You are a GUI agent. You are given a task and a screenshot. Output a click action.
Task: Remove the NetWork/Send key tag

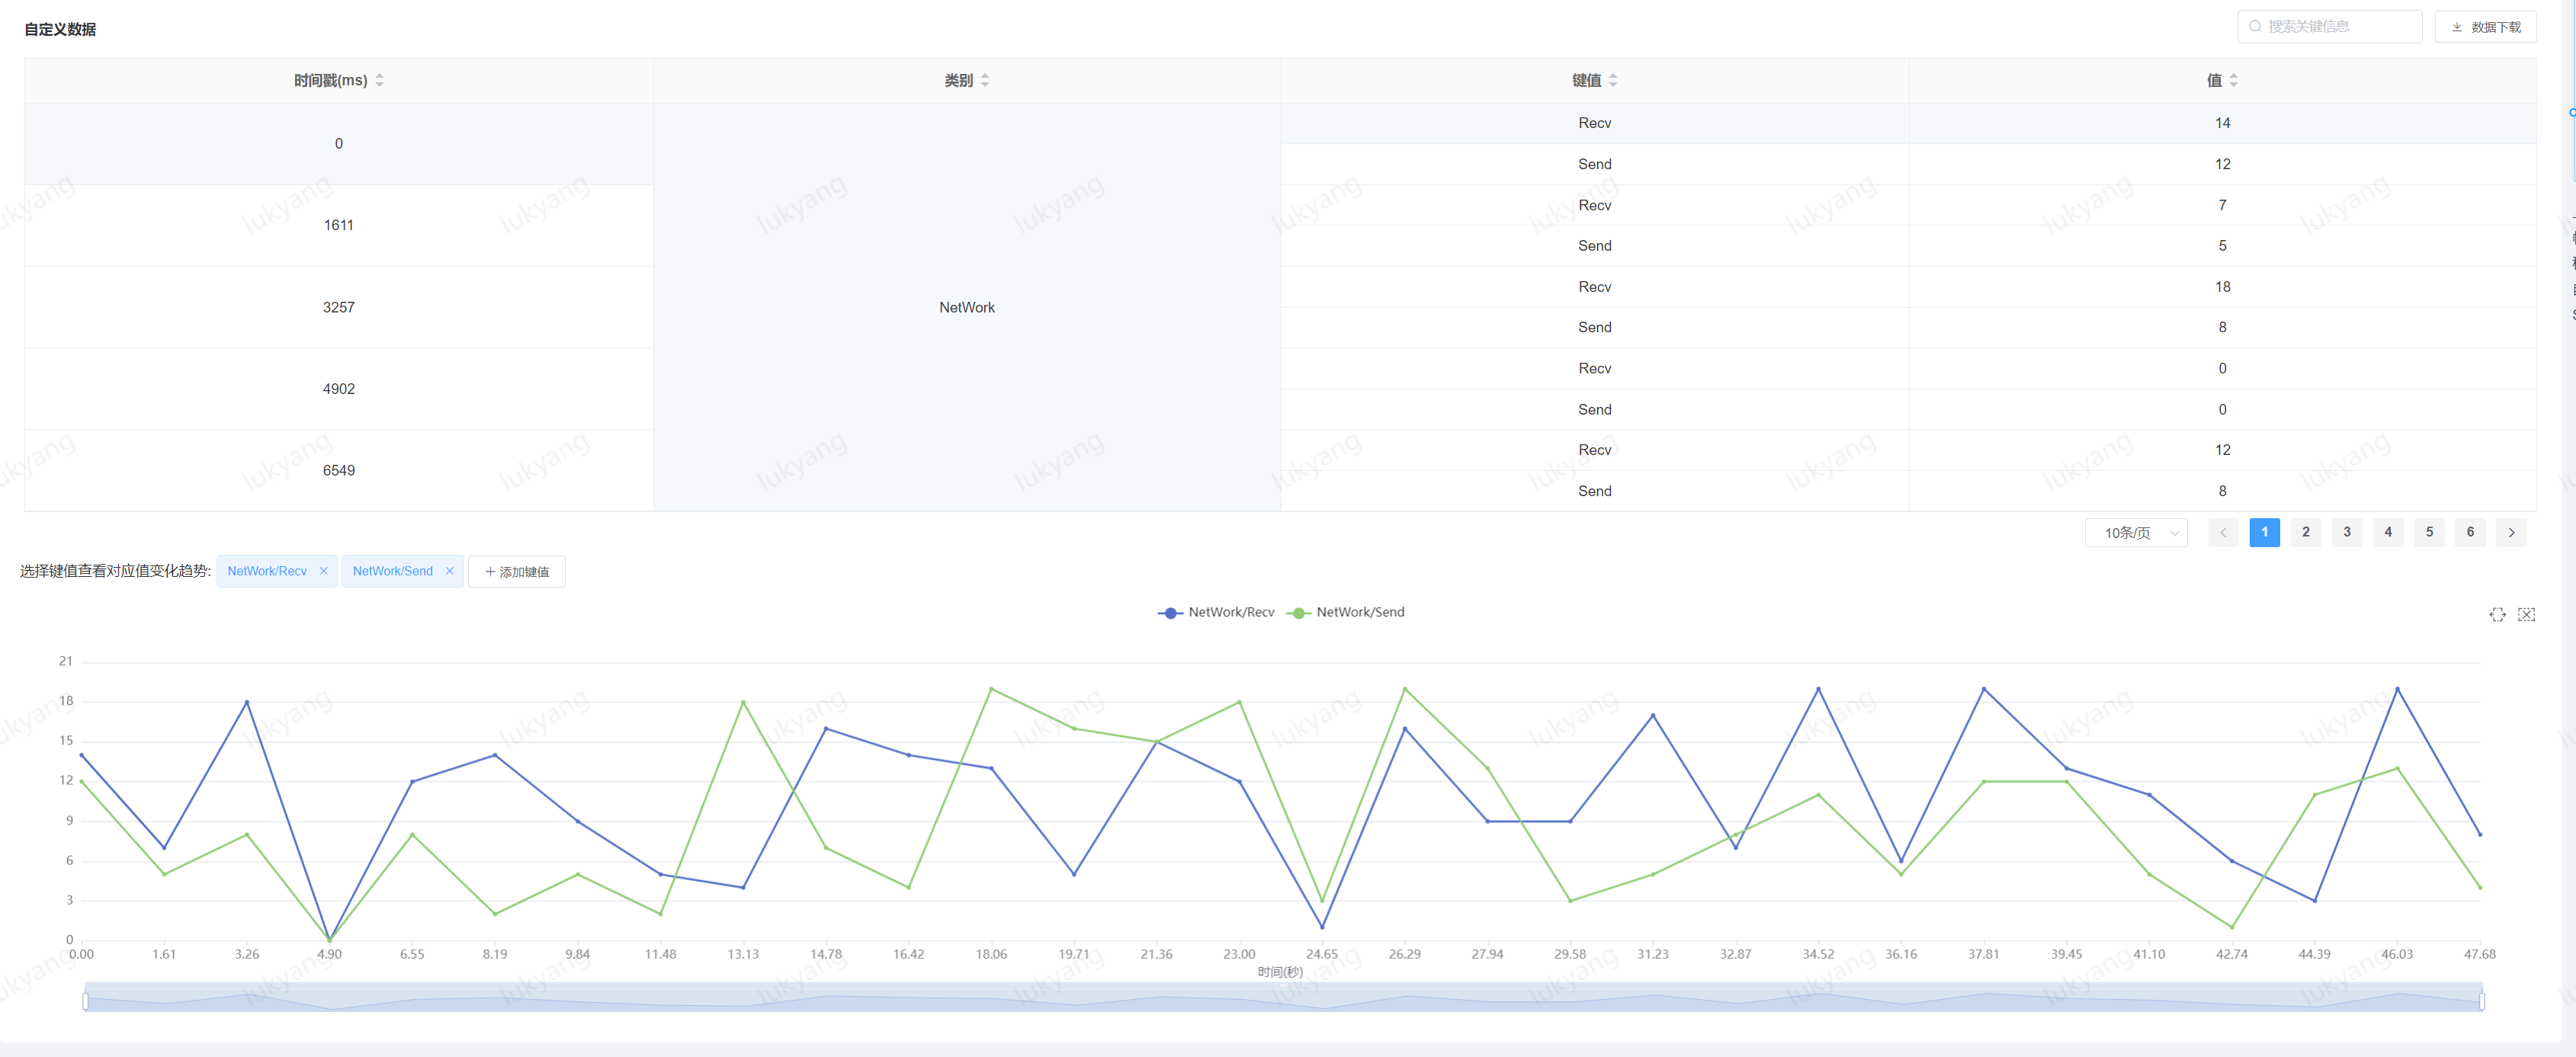(450, 571)
